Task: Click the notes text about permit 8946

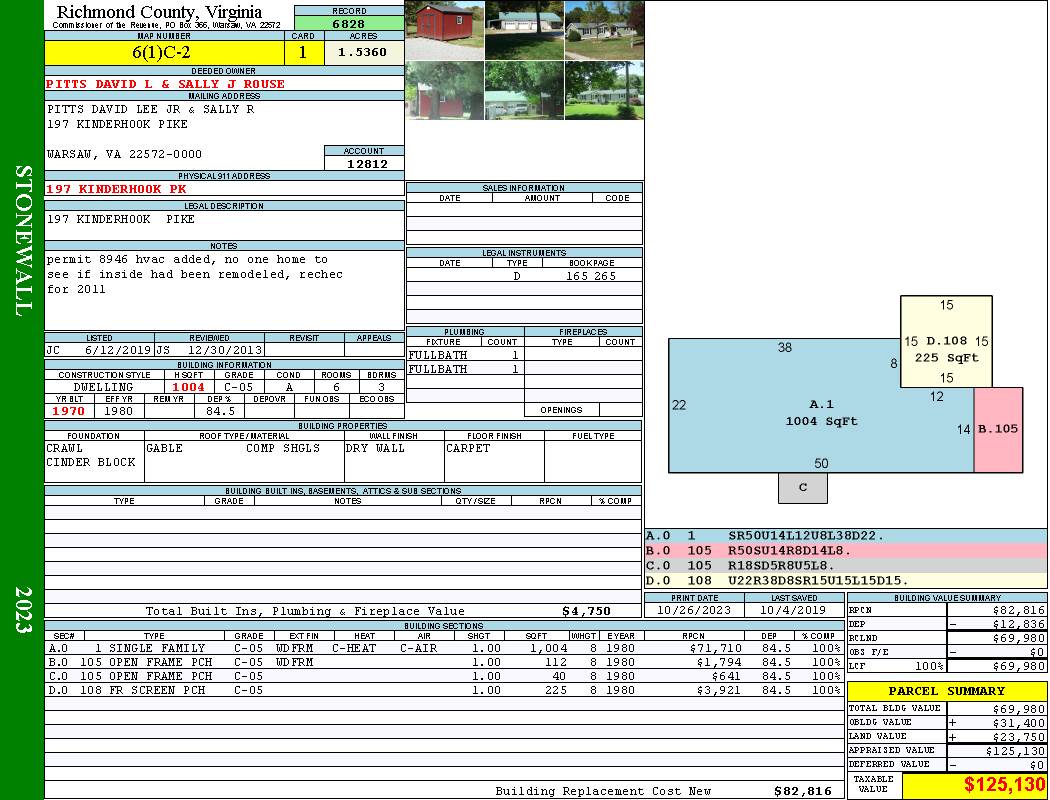Action: (x=194, y=274)
